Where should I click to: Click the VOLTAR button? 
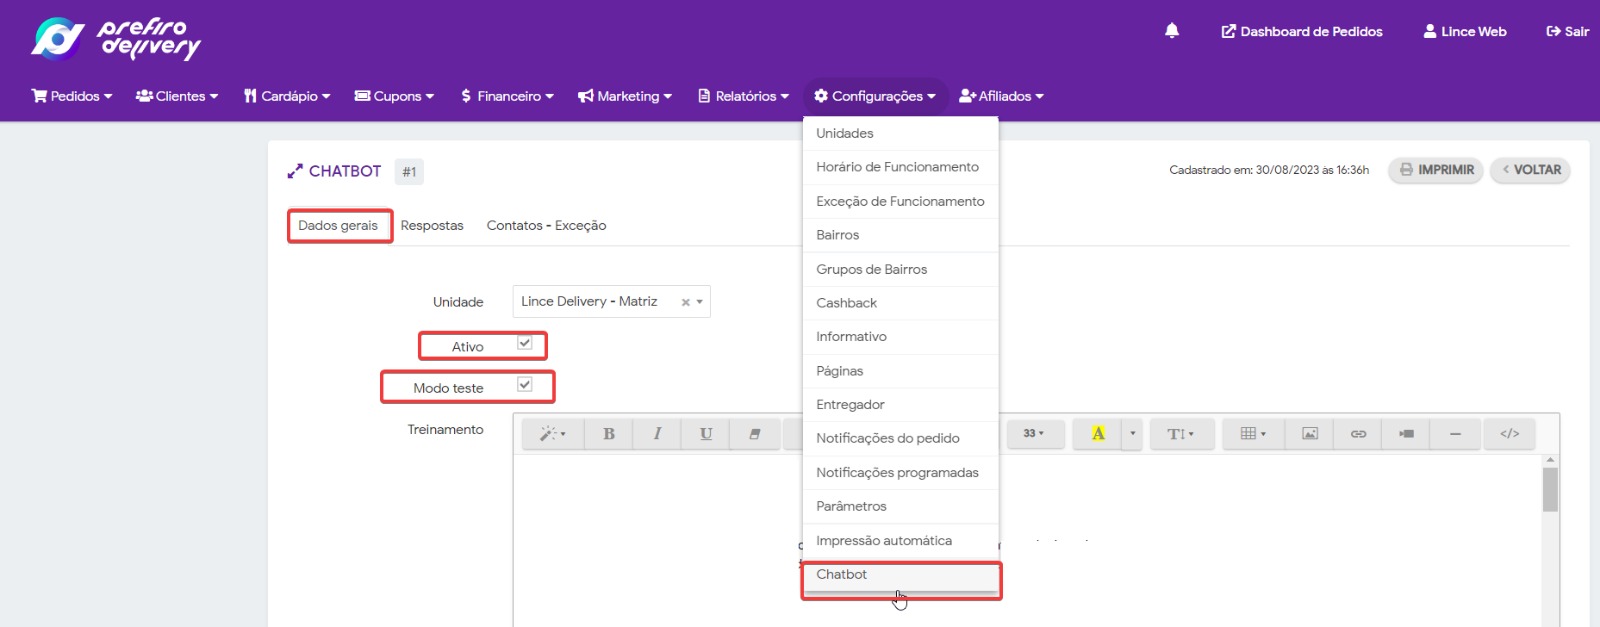[x=1530, y=170]
